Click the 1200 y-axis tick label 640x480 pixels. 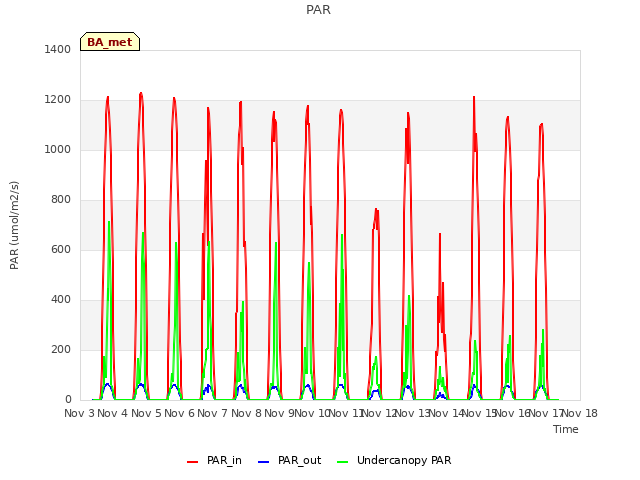(58, 100)
